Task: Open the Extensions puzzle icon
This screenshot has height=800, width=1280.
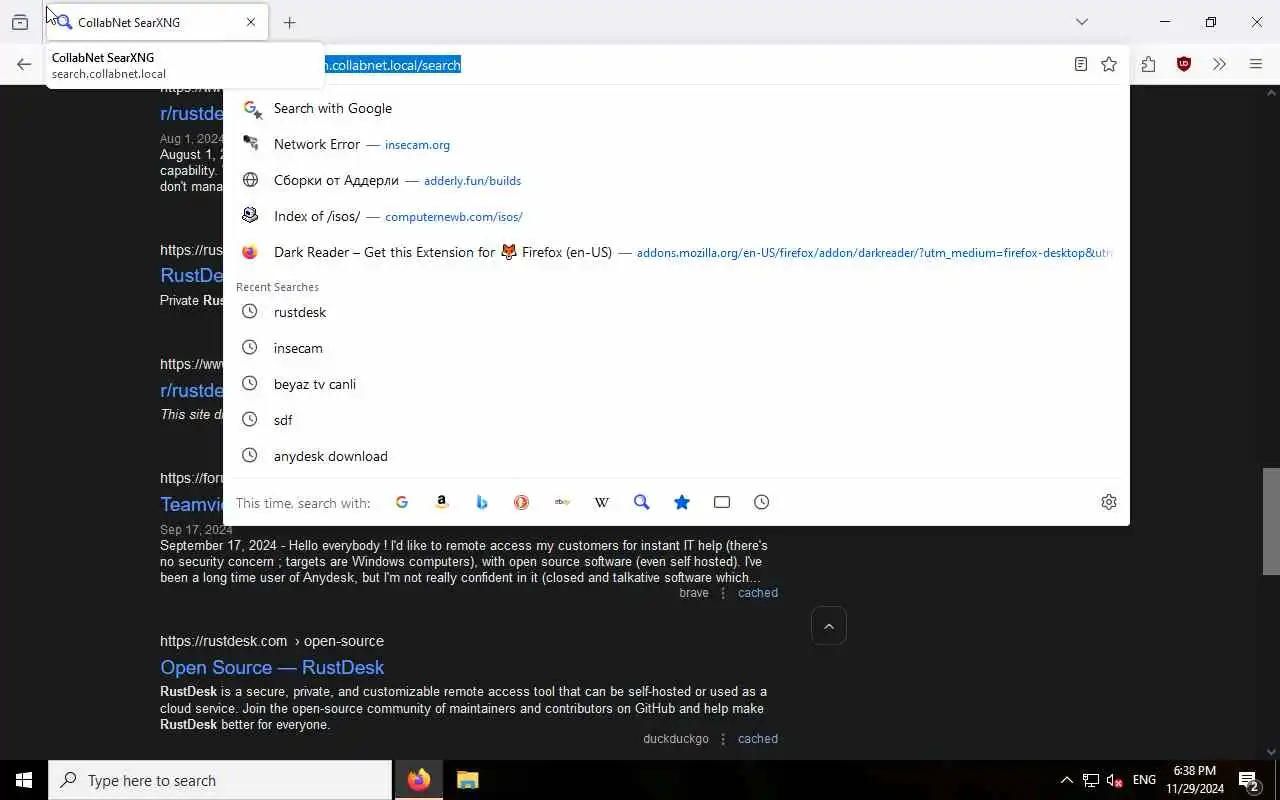Action: (x=1148, y=64)
